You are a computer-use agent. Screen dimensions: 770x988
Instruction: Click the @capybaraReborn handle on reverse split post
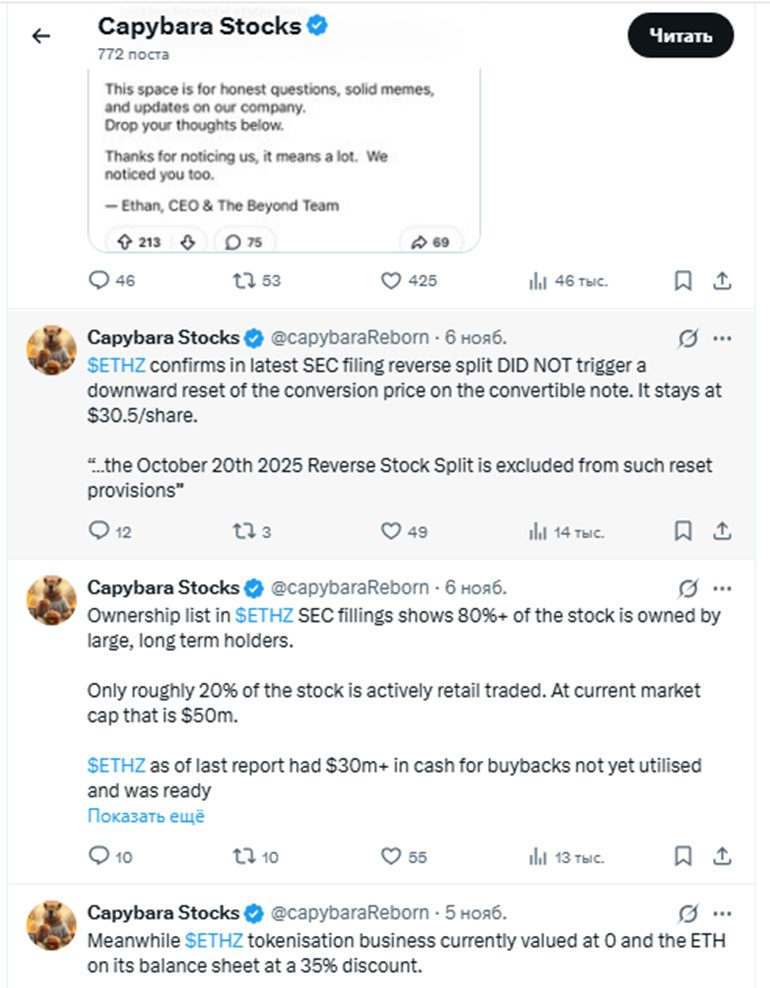350,338
